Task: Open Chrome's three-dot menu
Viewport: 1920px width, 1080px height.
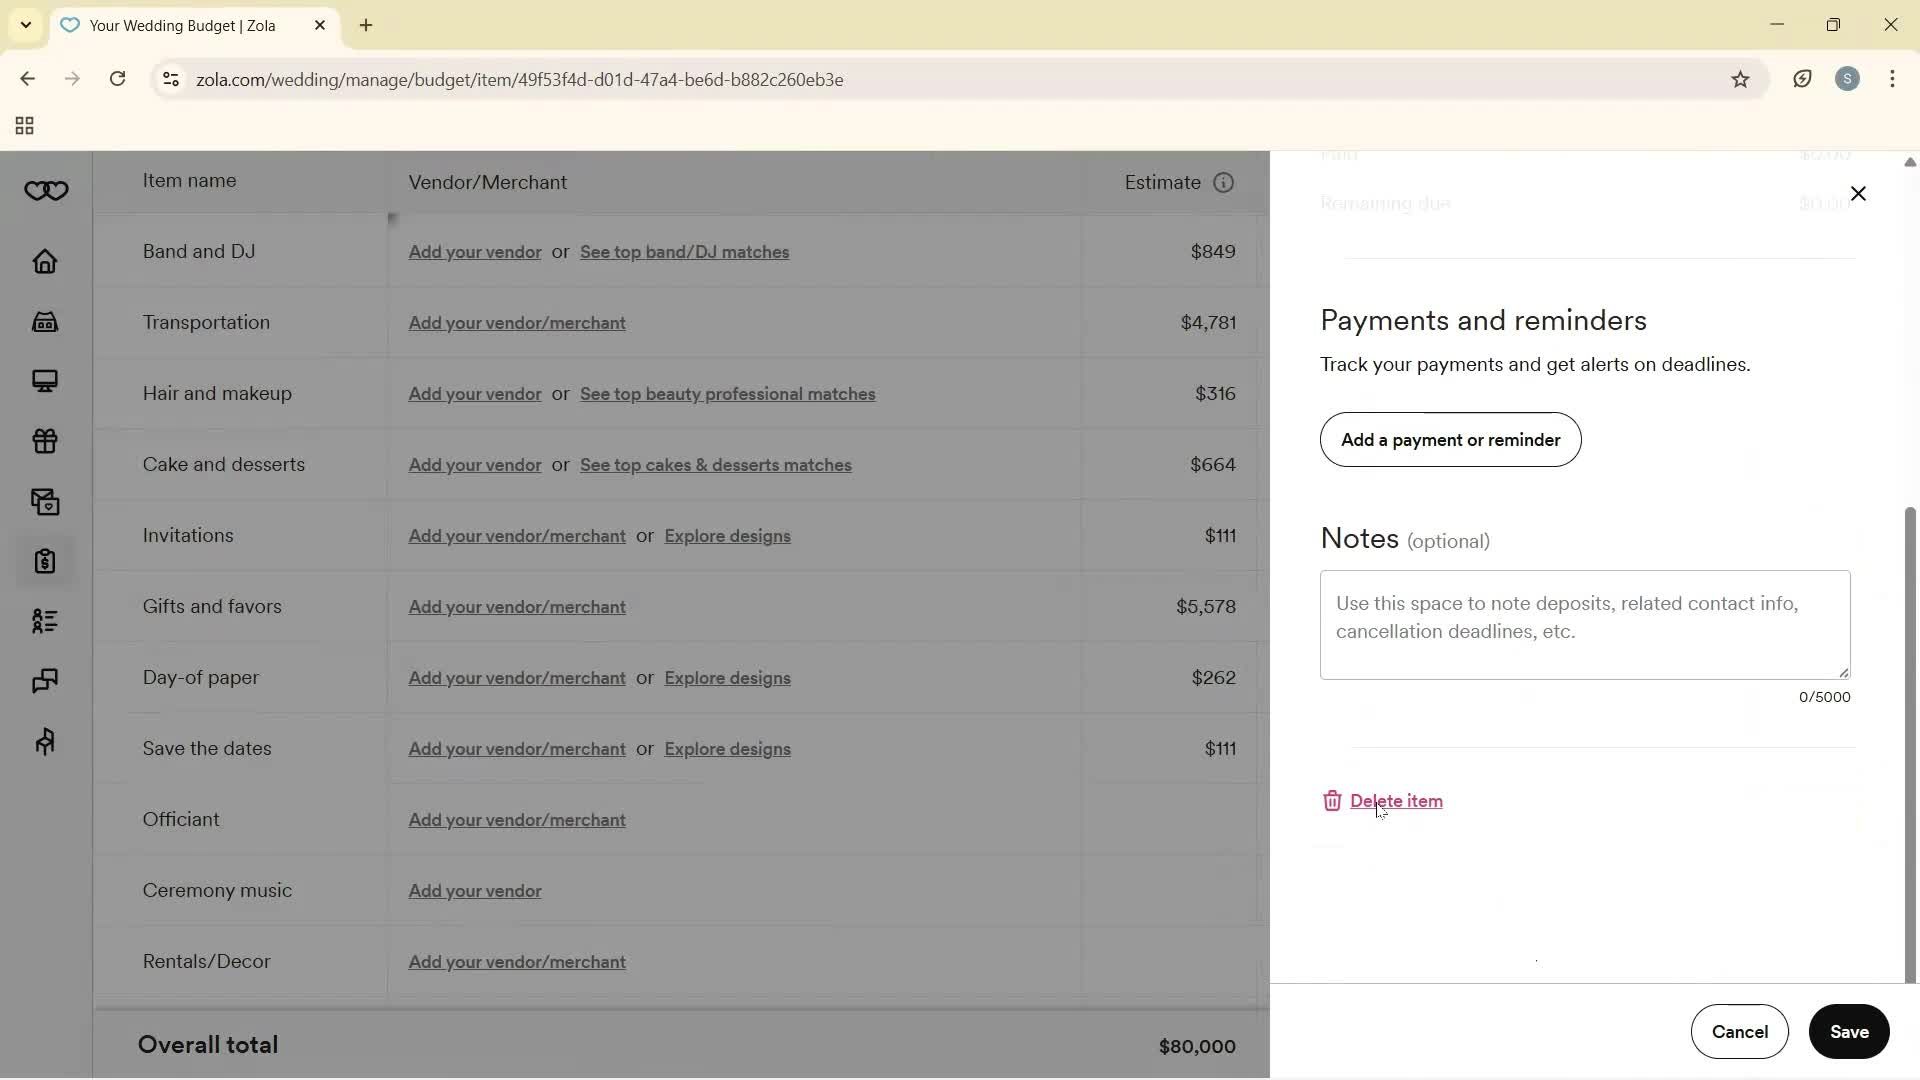Action: pos(1893,79)
